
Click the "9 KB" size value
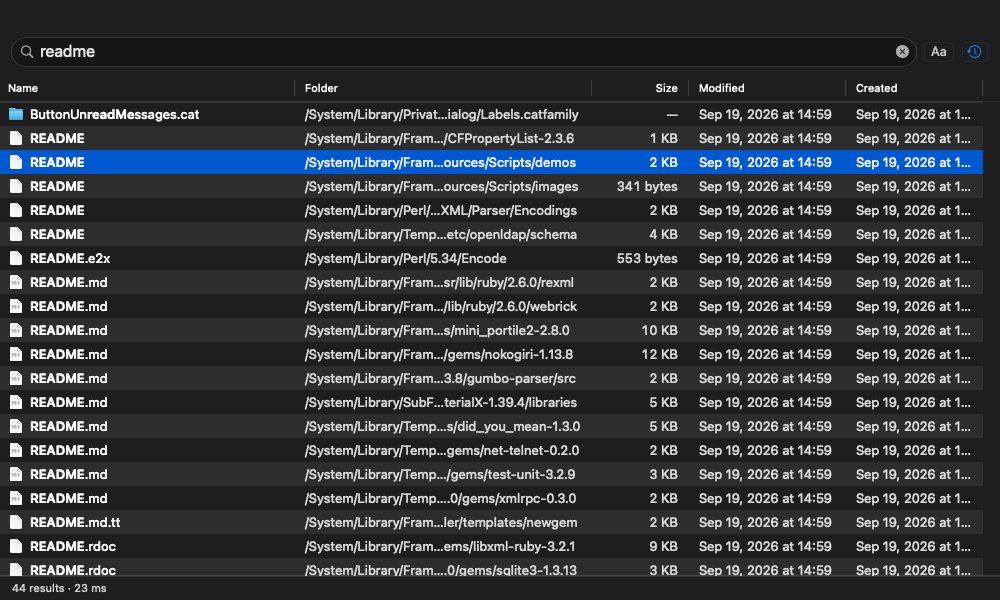[663, 546]
